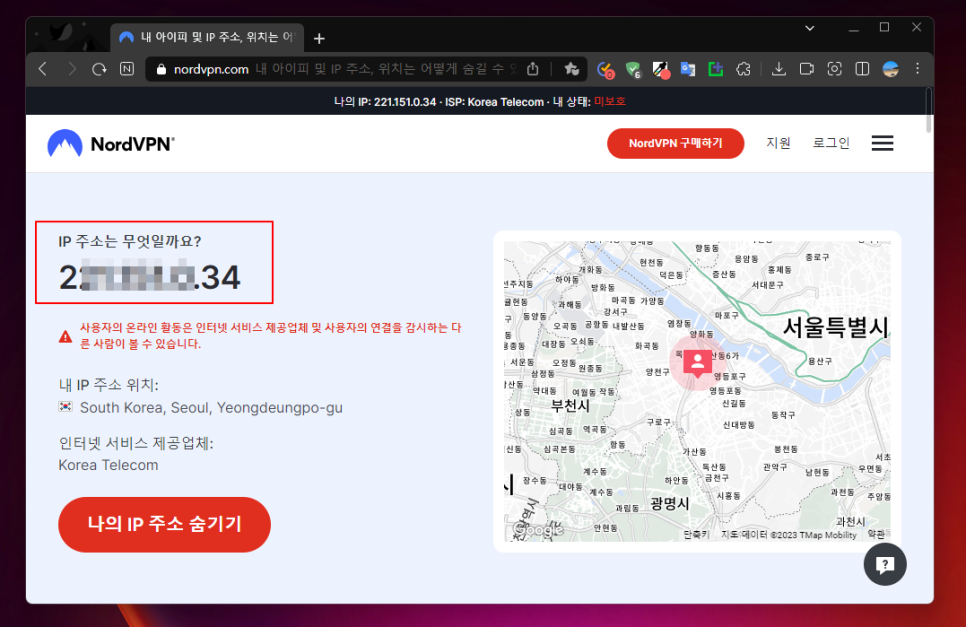966x627 pixels.
Task: Open the translate extension icon
Action: point(688,69)
